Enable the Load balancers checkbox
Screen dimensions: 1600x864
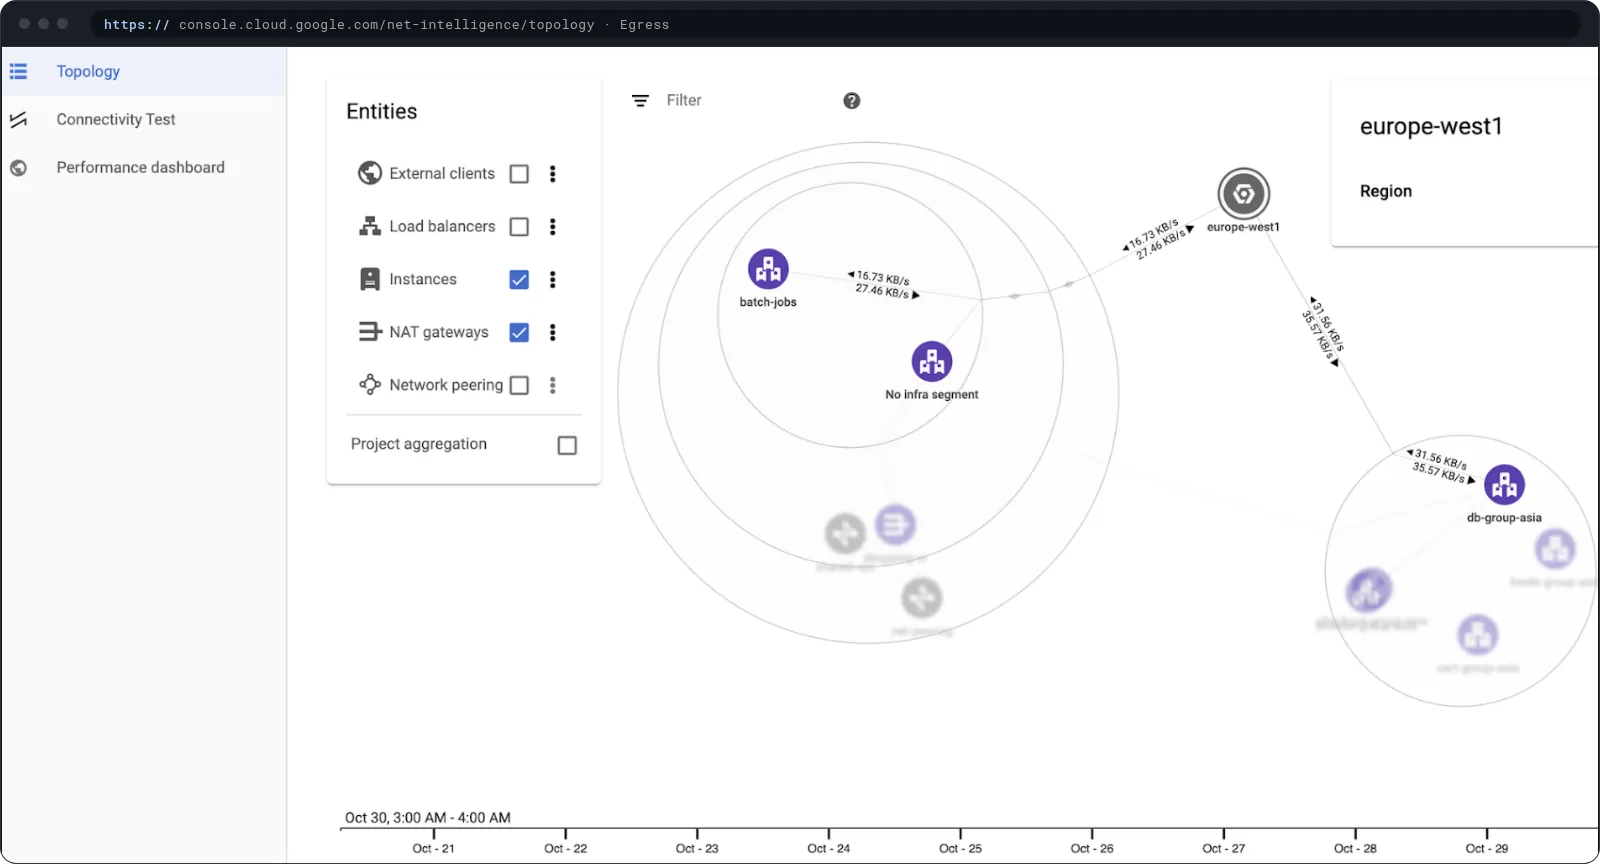pos(519,227)
